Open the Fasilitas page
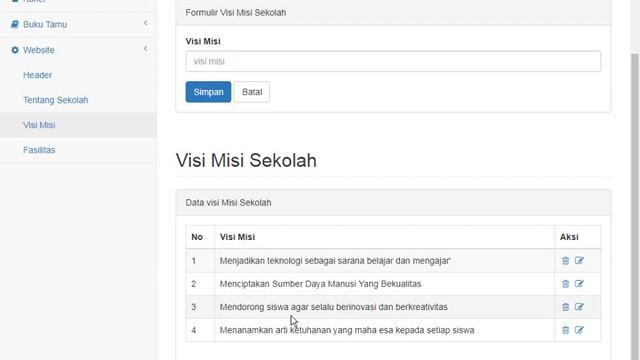This screenshot has width=640, height=360. [39, 150]
